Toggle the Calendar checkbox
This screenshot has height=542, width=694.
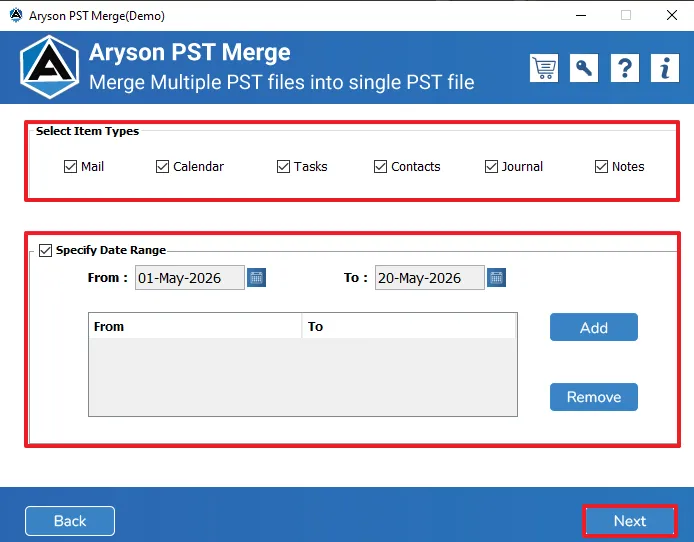point(162,166)
